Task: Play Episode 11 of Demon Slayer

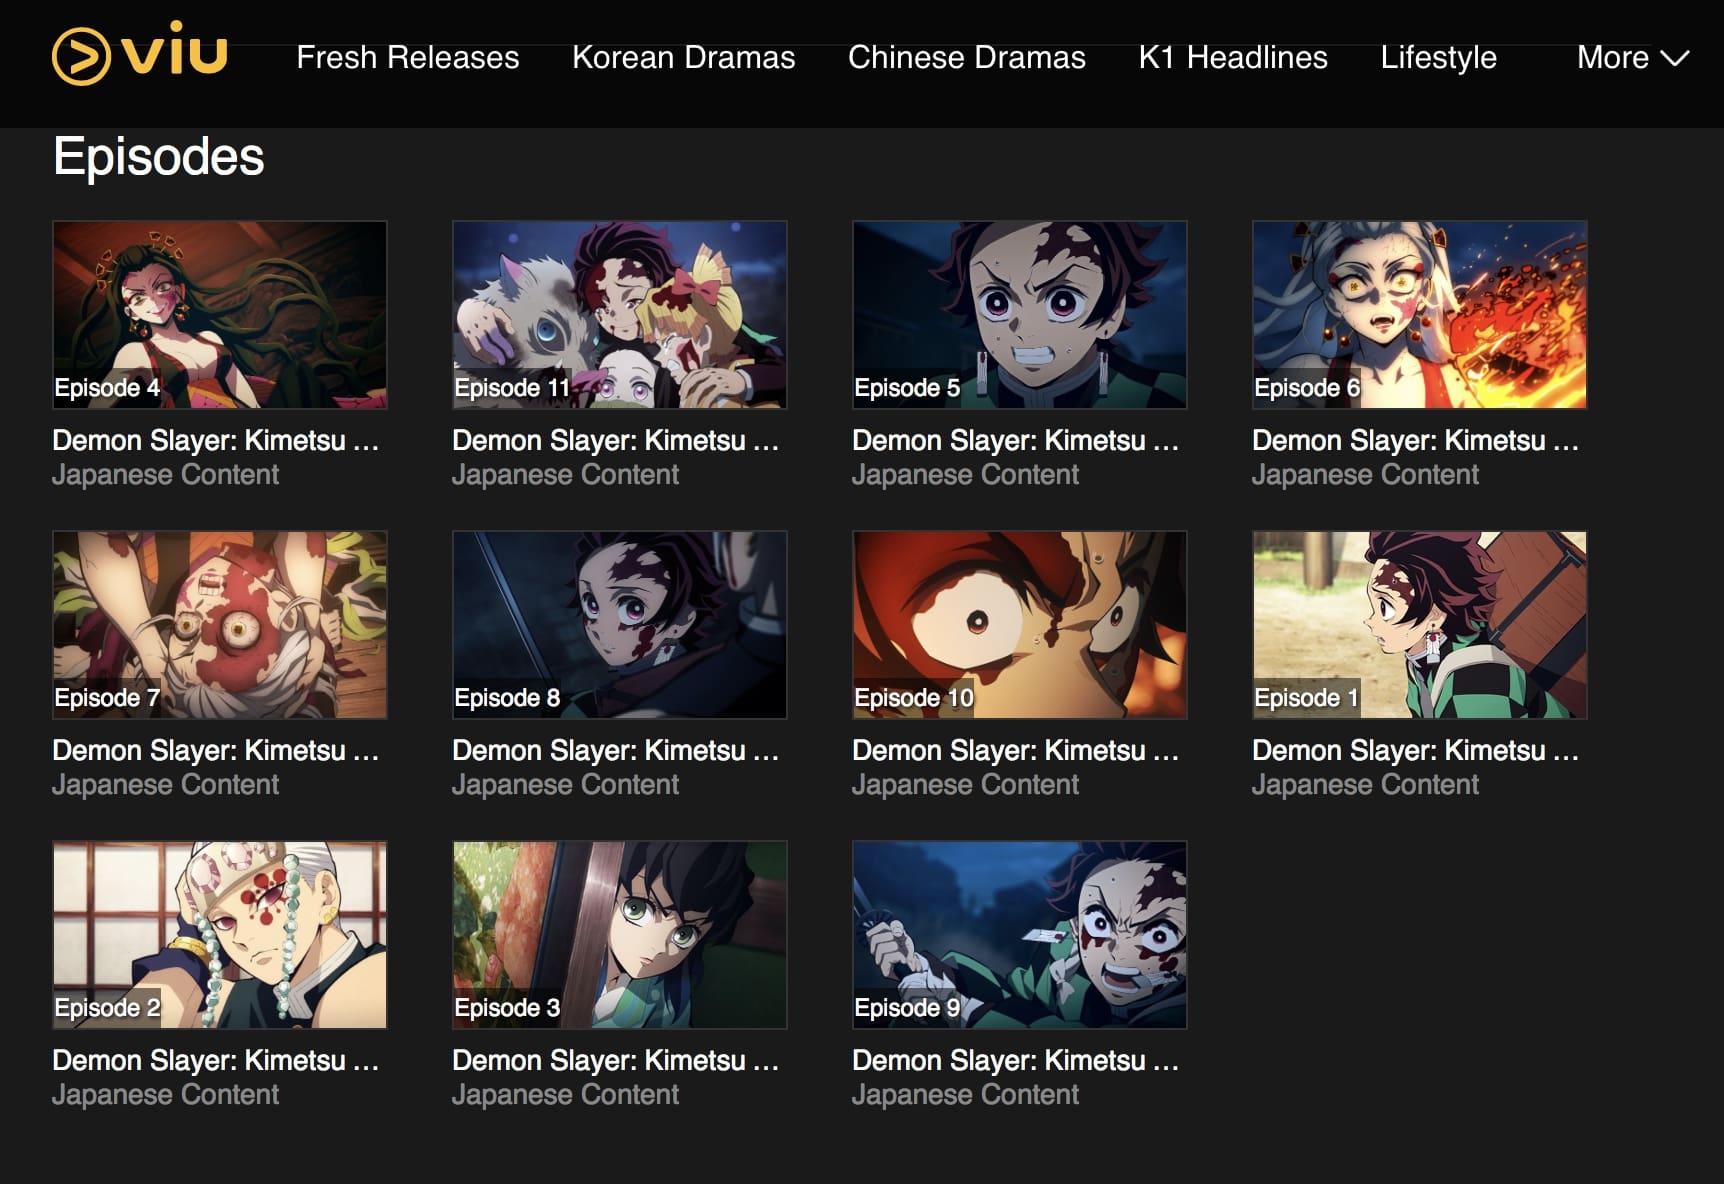Action: (x=619, y=314)
